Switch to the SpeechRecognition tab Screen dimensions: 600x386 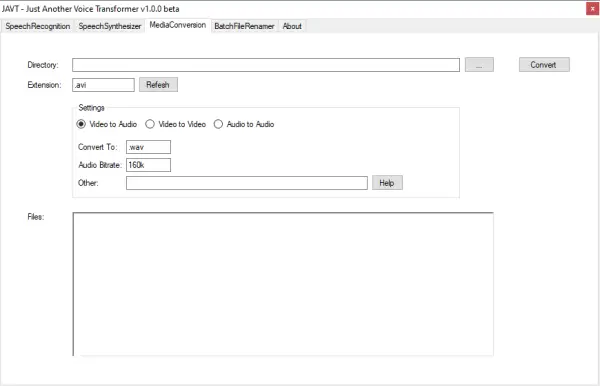coord(38,26)
